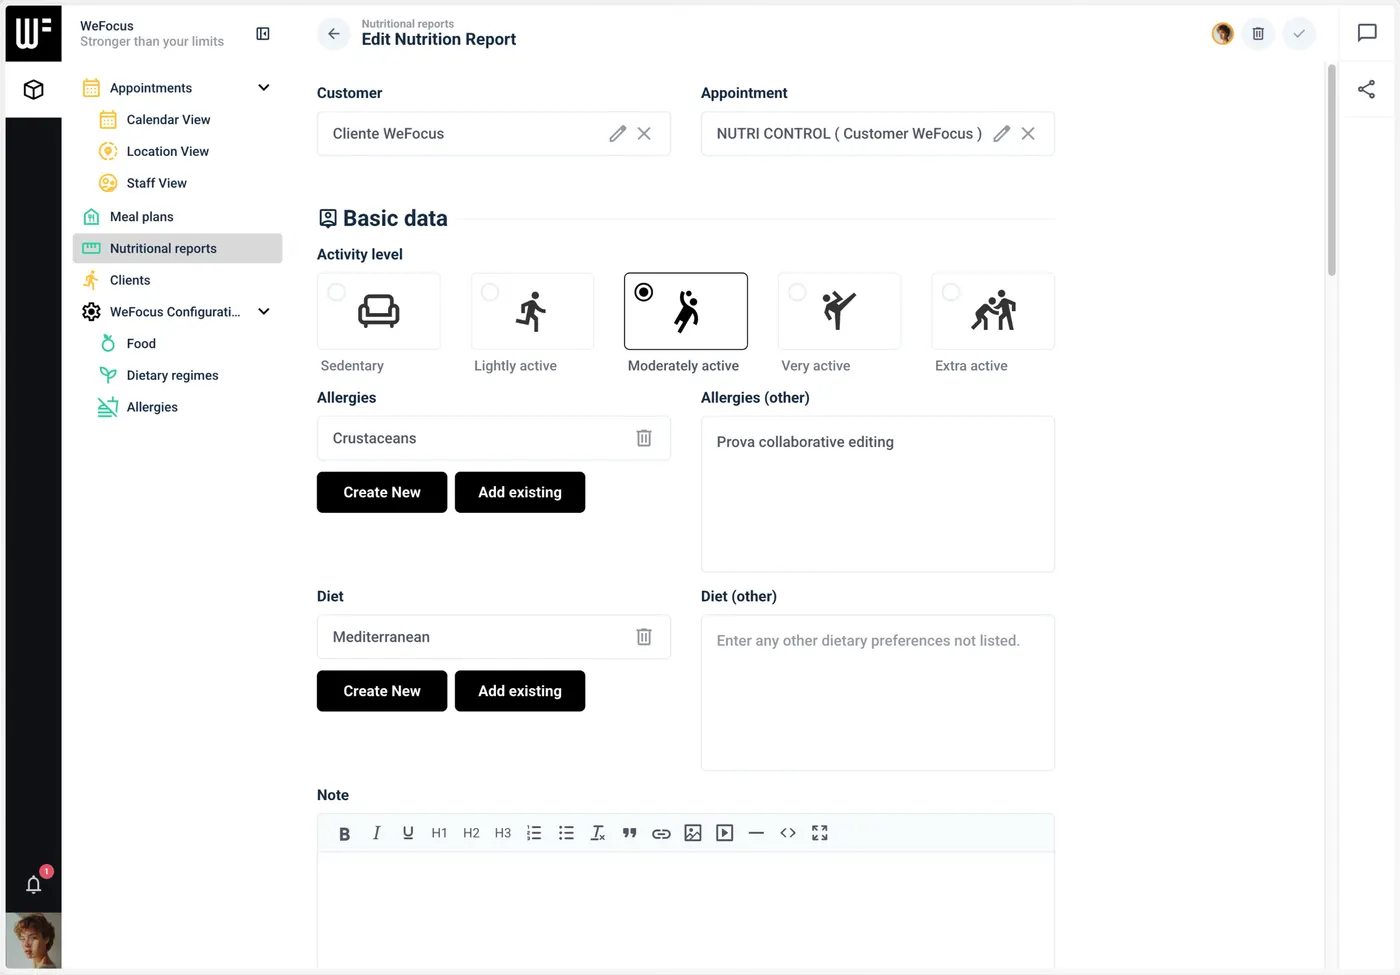The image size is (1400, 975).
Task: Open the comments chat icon
Action: coord(1367,33)
